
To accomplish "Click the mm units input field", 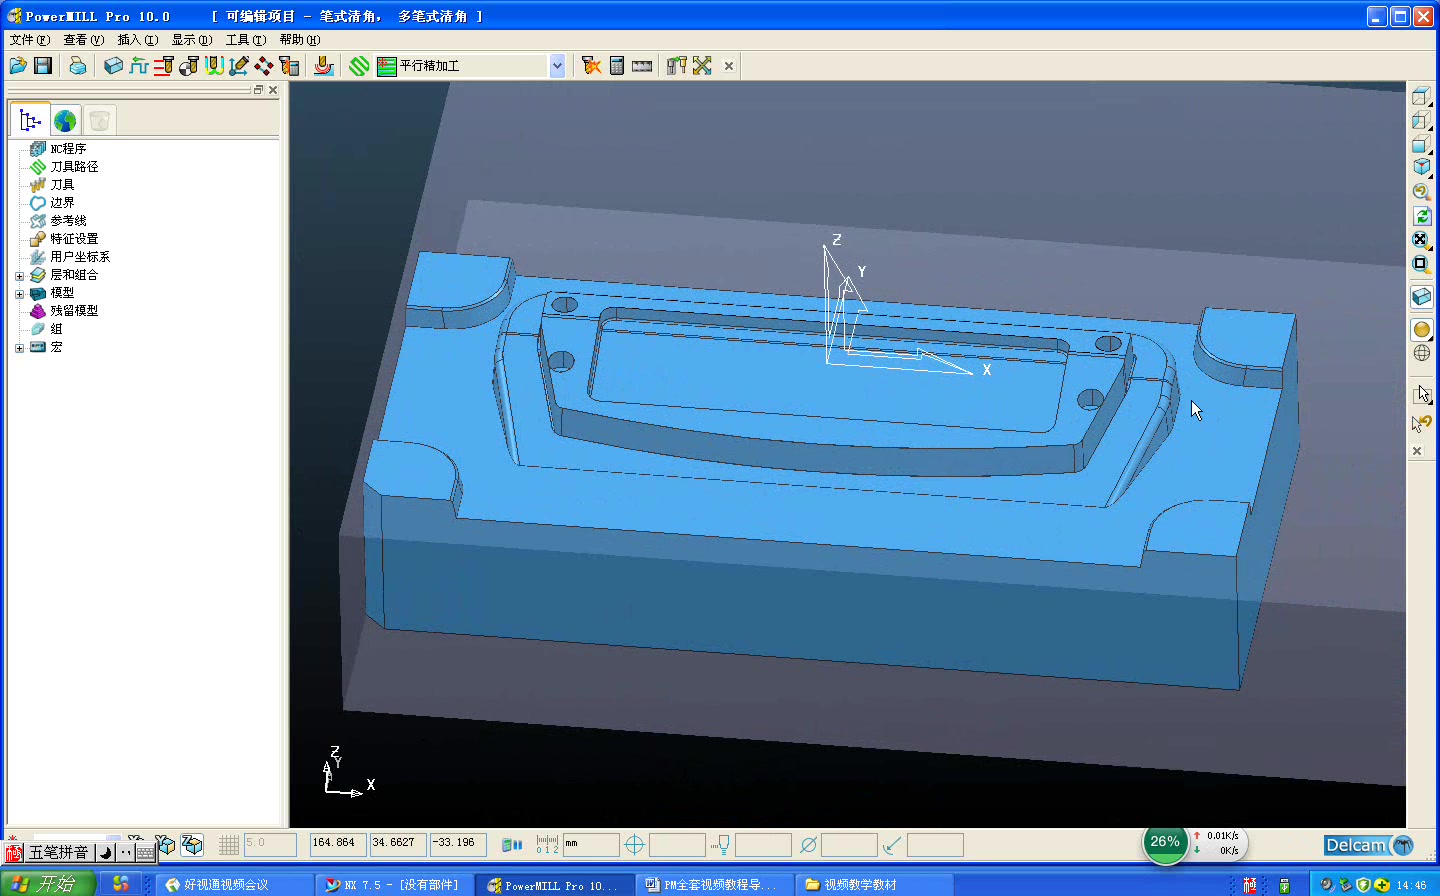I will coord(591,845).
